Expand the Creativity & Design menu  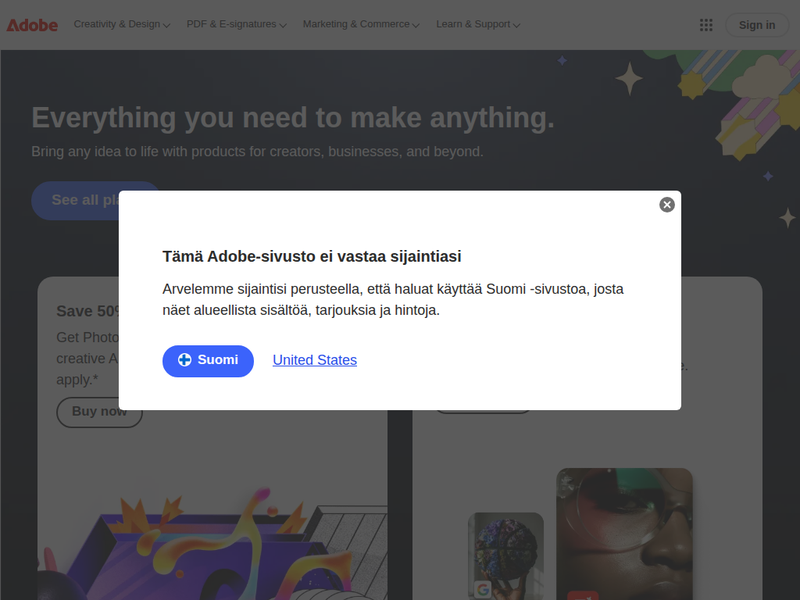(x=121, y=25)
